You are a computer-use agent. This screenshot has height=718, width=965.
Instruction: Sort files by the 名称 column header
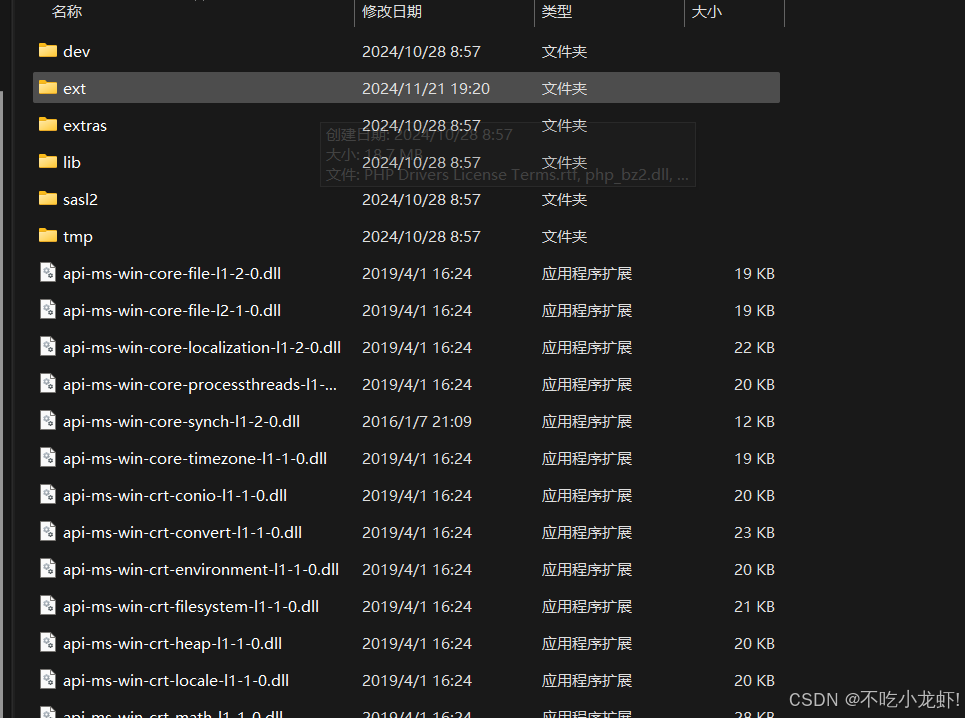point(67,12)
